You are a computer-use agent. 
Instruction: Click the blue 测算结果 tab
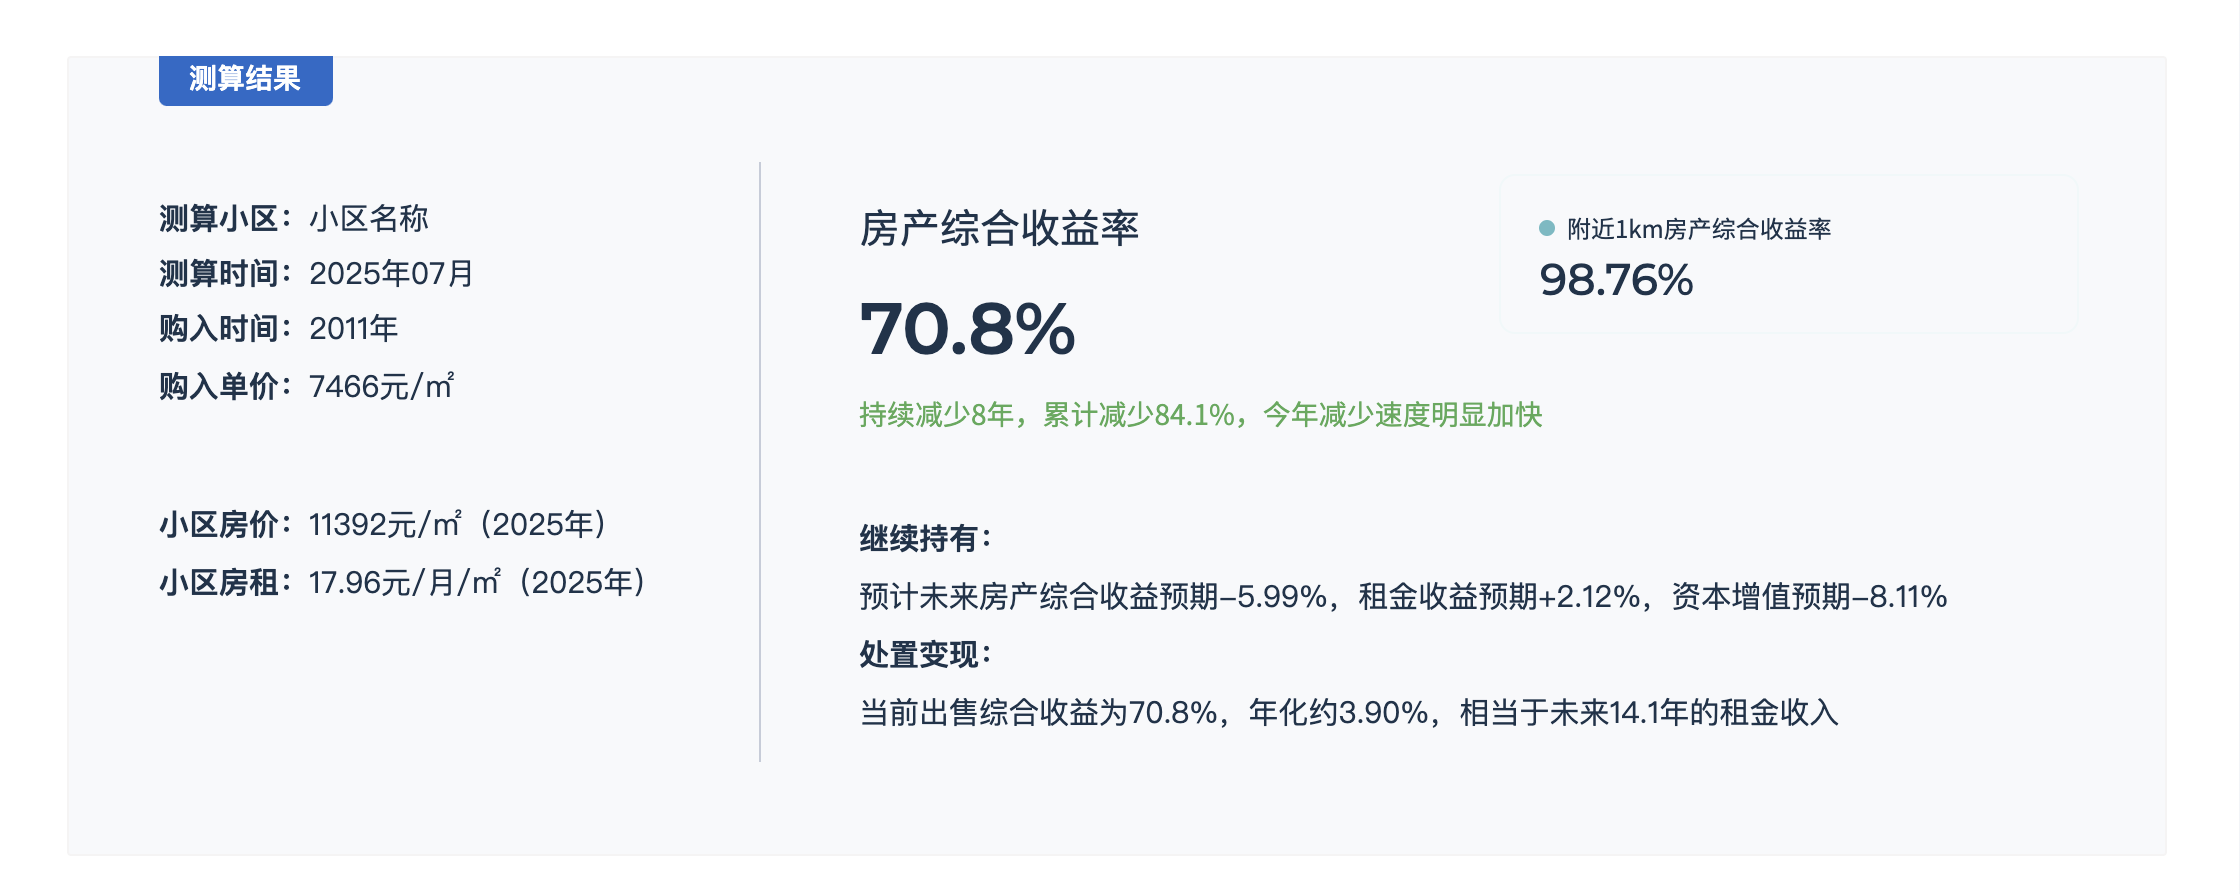245,79
